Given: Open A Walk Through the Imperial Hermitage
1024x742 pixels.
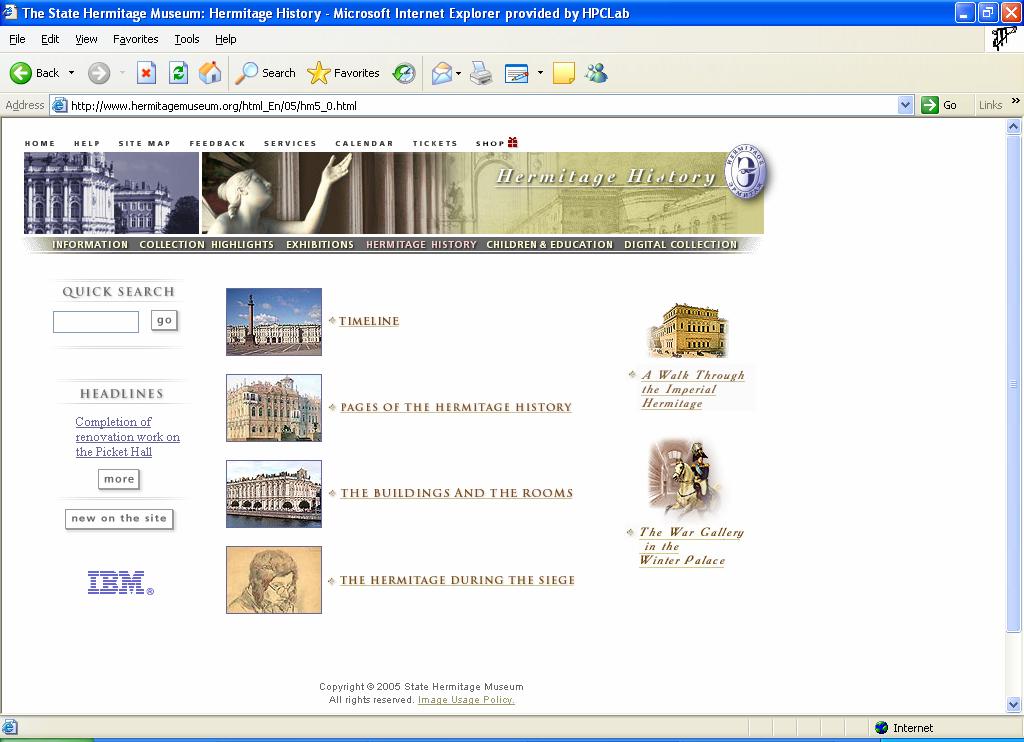Looking at the screenshot, I should coord(692,389).
